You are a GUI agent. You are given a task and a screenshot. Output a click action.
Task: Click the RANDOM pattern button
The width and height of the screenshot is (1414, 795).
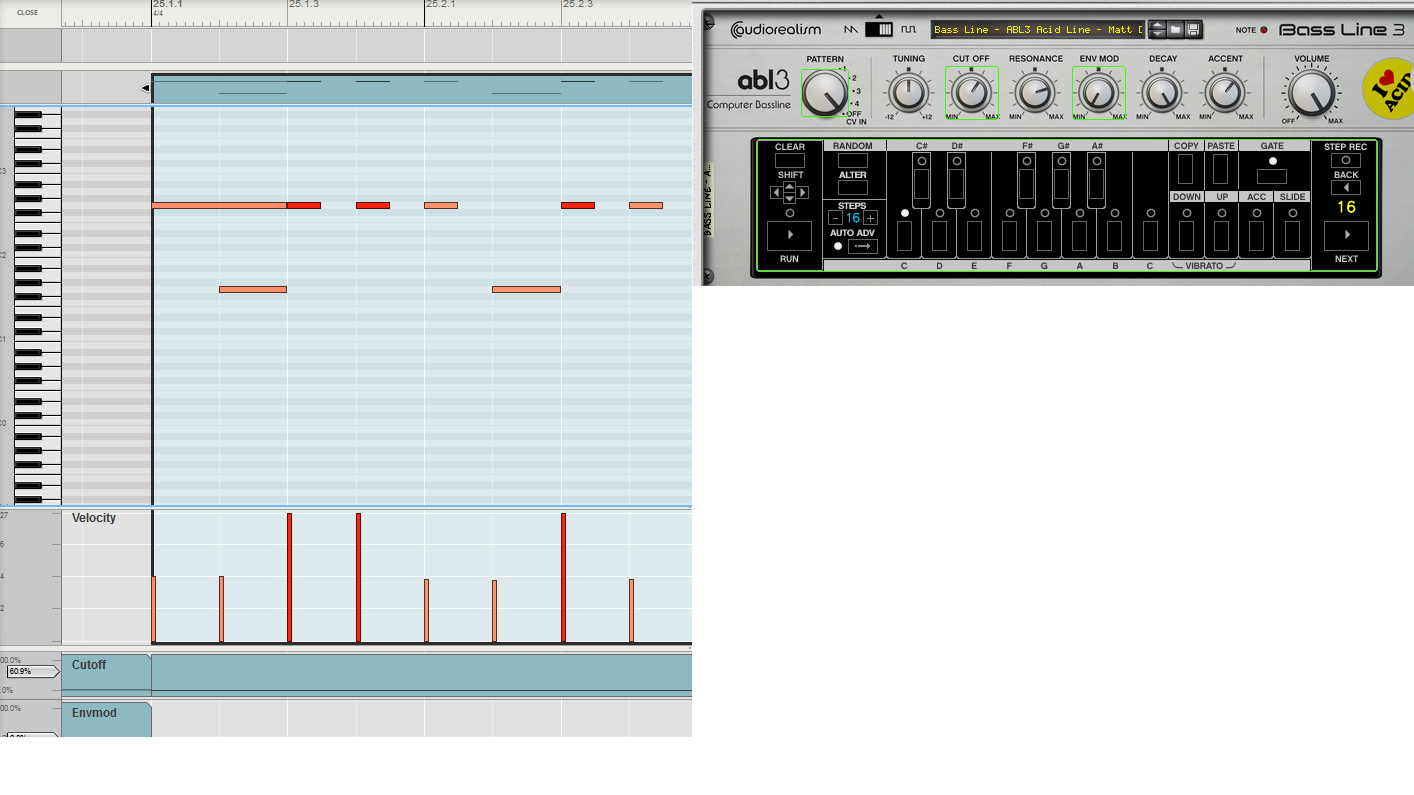tap(853, 160)
